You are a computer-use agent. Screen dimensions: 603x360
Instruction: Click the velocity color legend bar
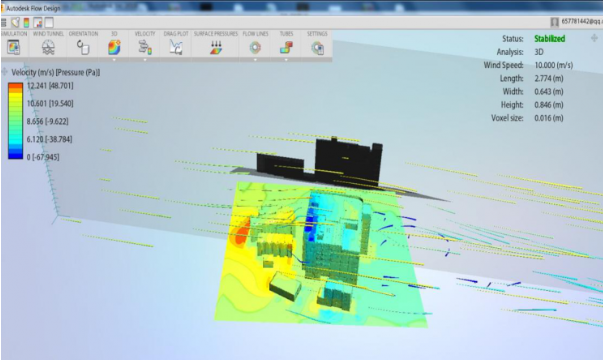coord(15,121)
